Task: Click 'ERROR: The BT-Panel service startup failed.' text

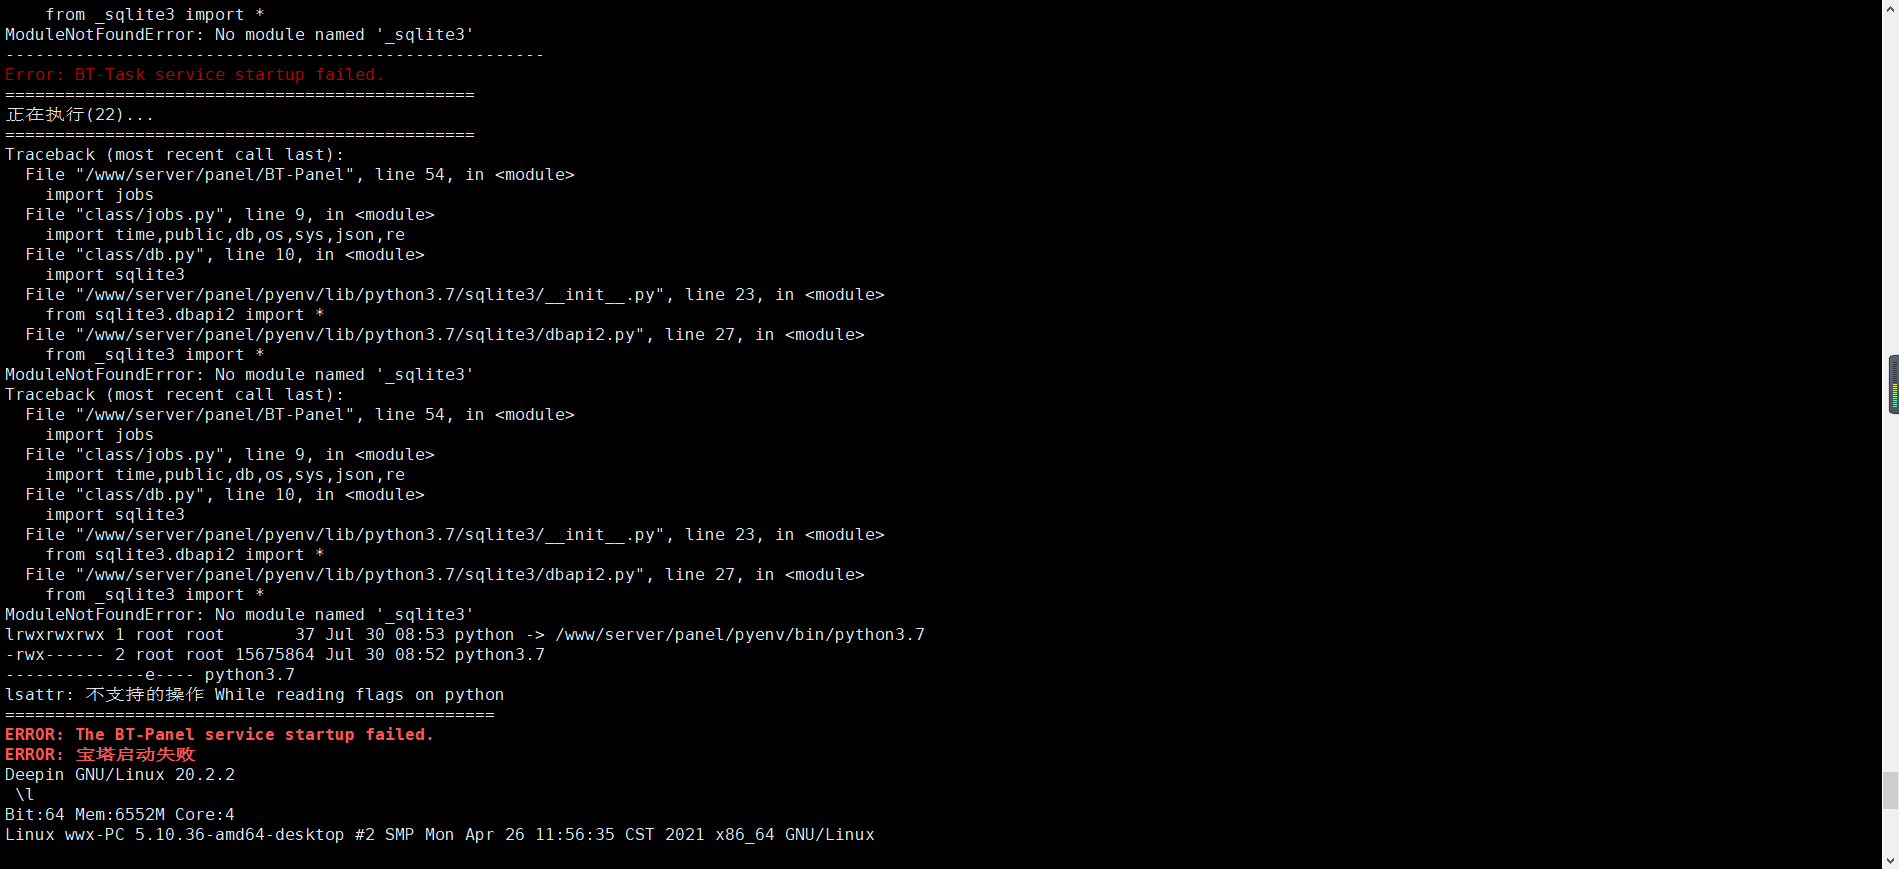Action: [220, 735]
